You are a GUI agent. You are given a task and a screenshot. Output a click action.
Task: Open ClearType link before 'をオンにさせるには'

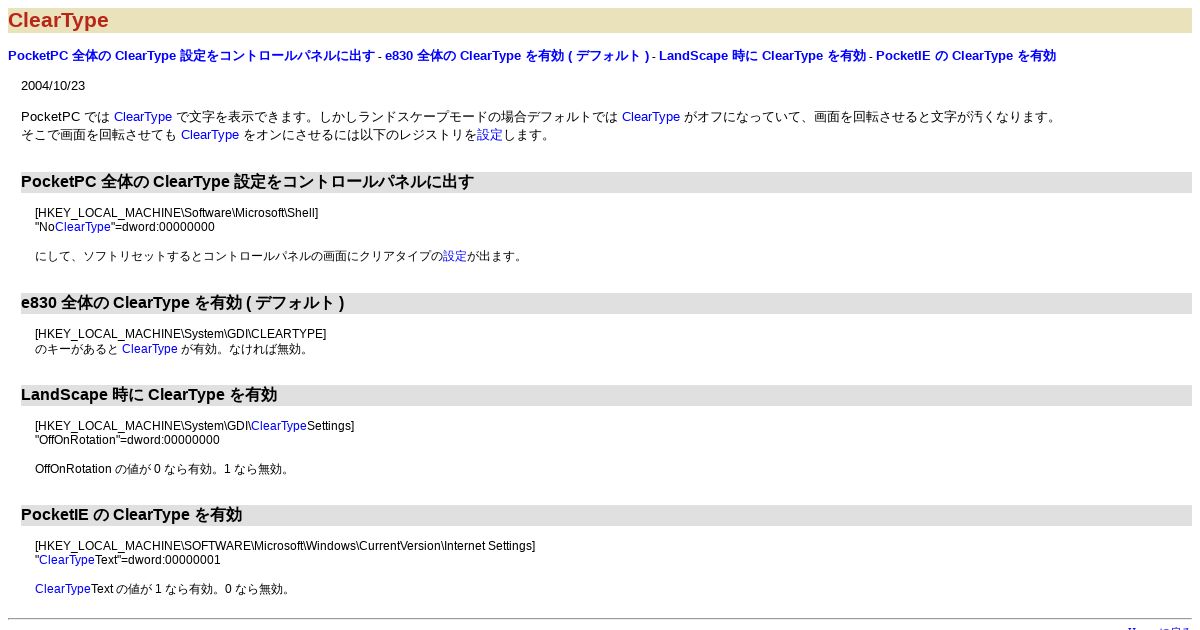coord(210,135)
